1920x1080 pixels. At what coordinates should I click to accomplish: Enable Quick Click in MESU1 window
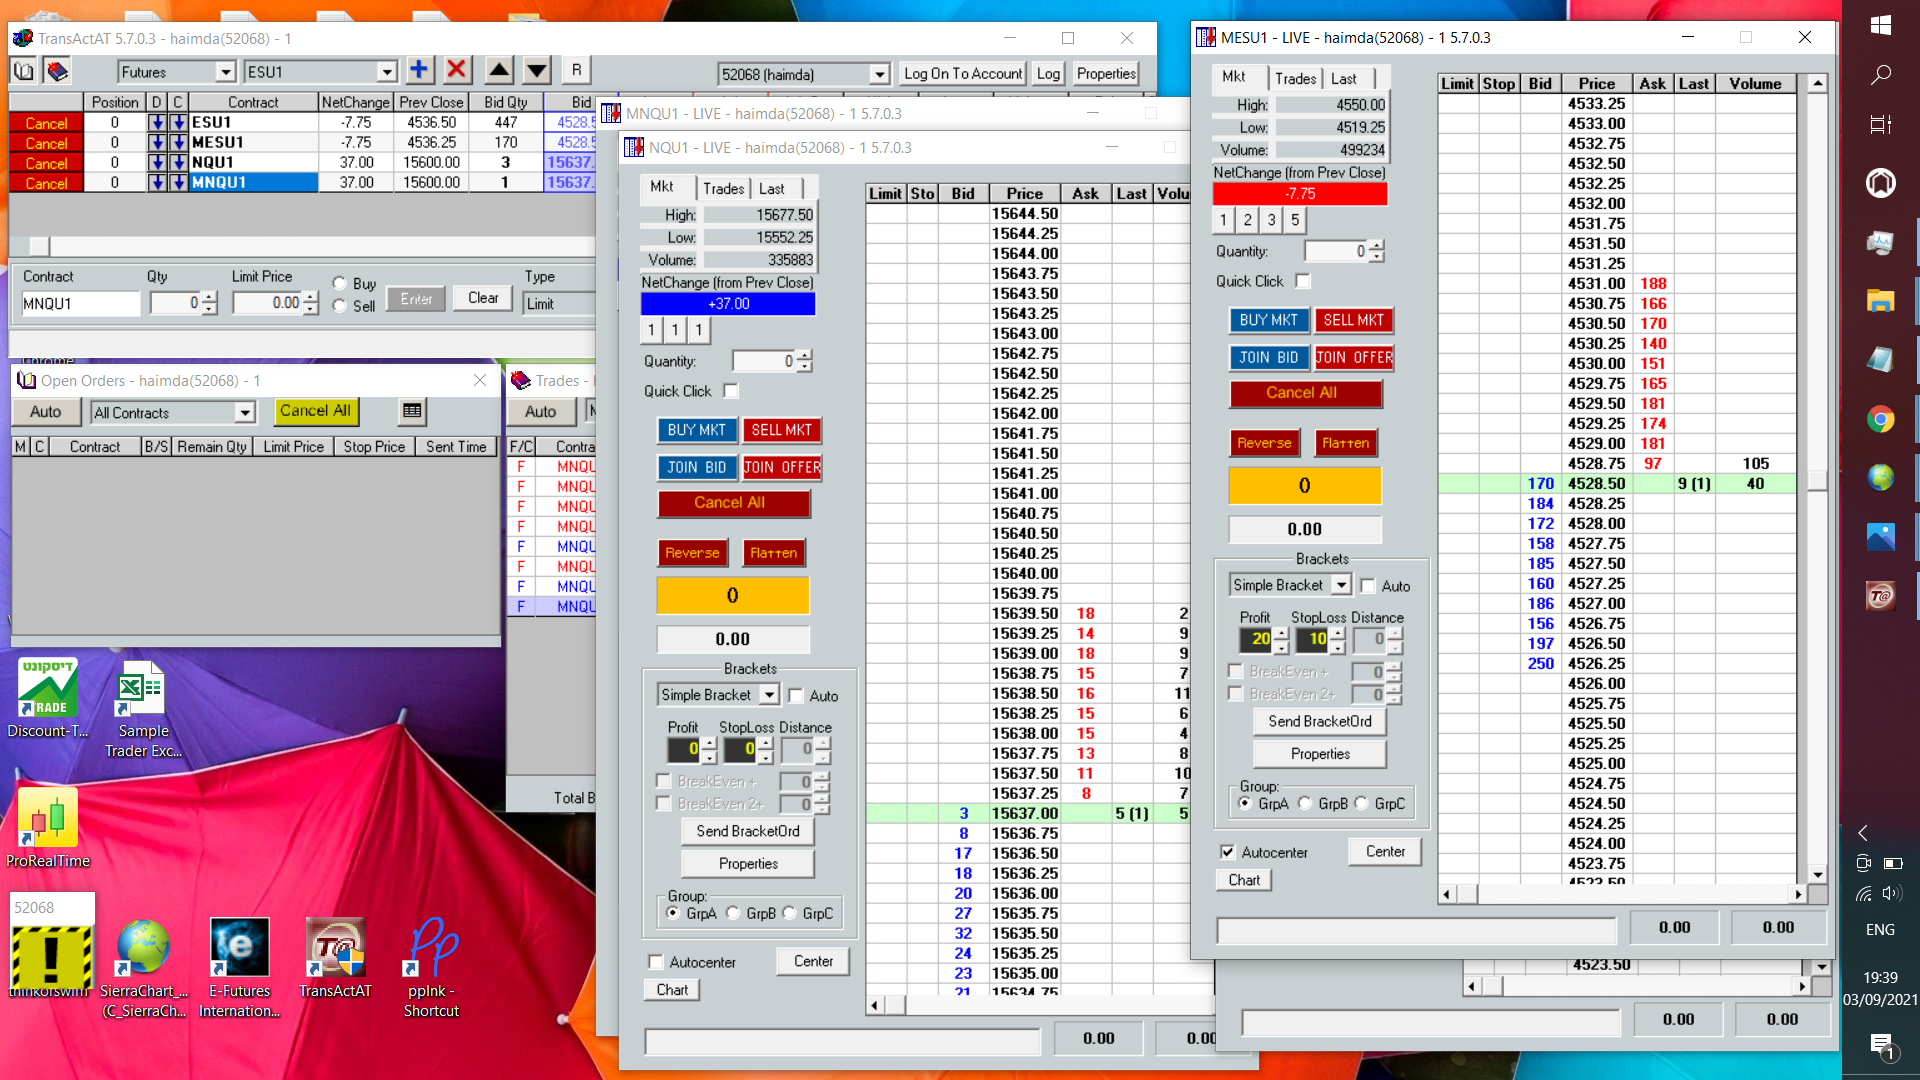point(1302,282)
